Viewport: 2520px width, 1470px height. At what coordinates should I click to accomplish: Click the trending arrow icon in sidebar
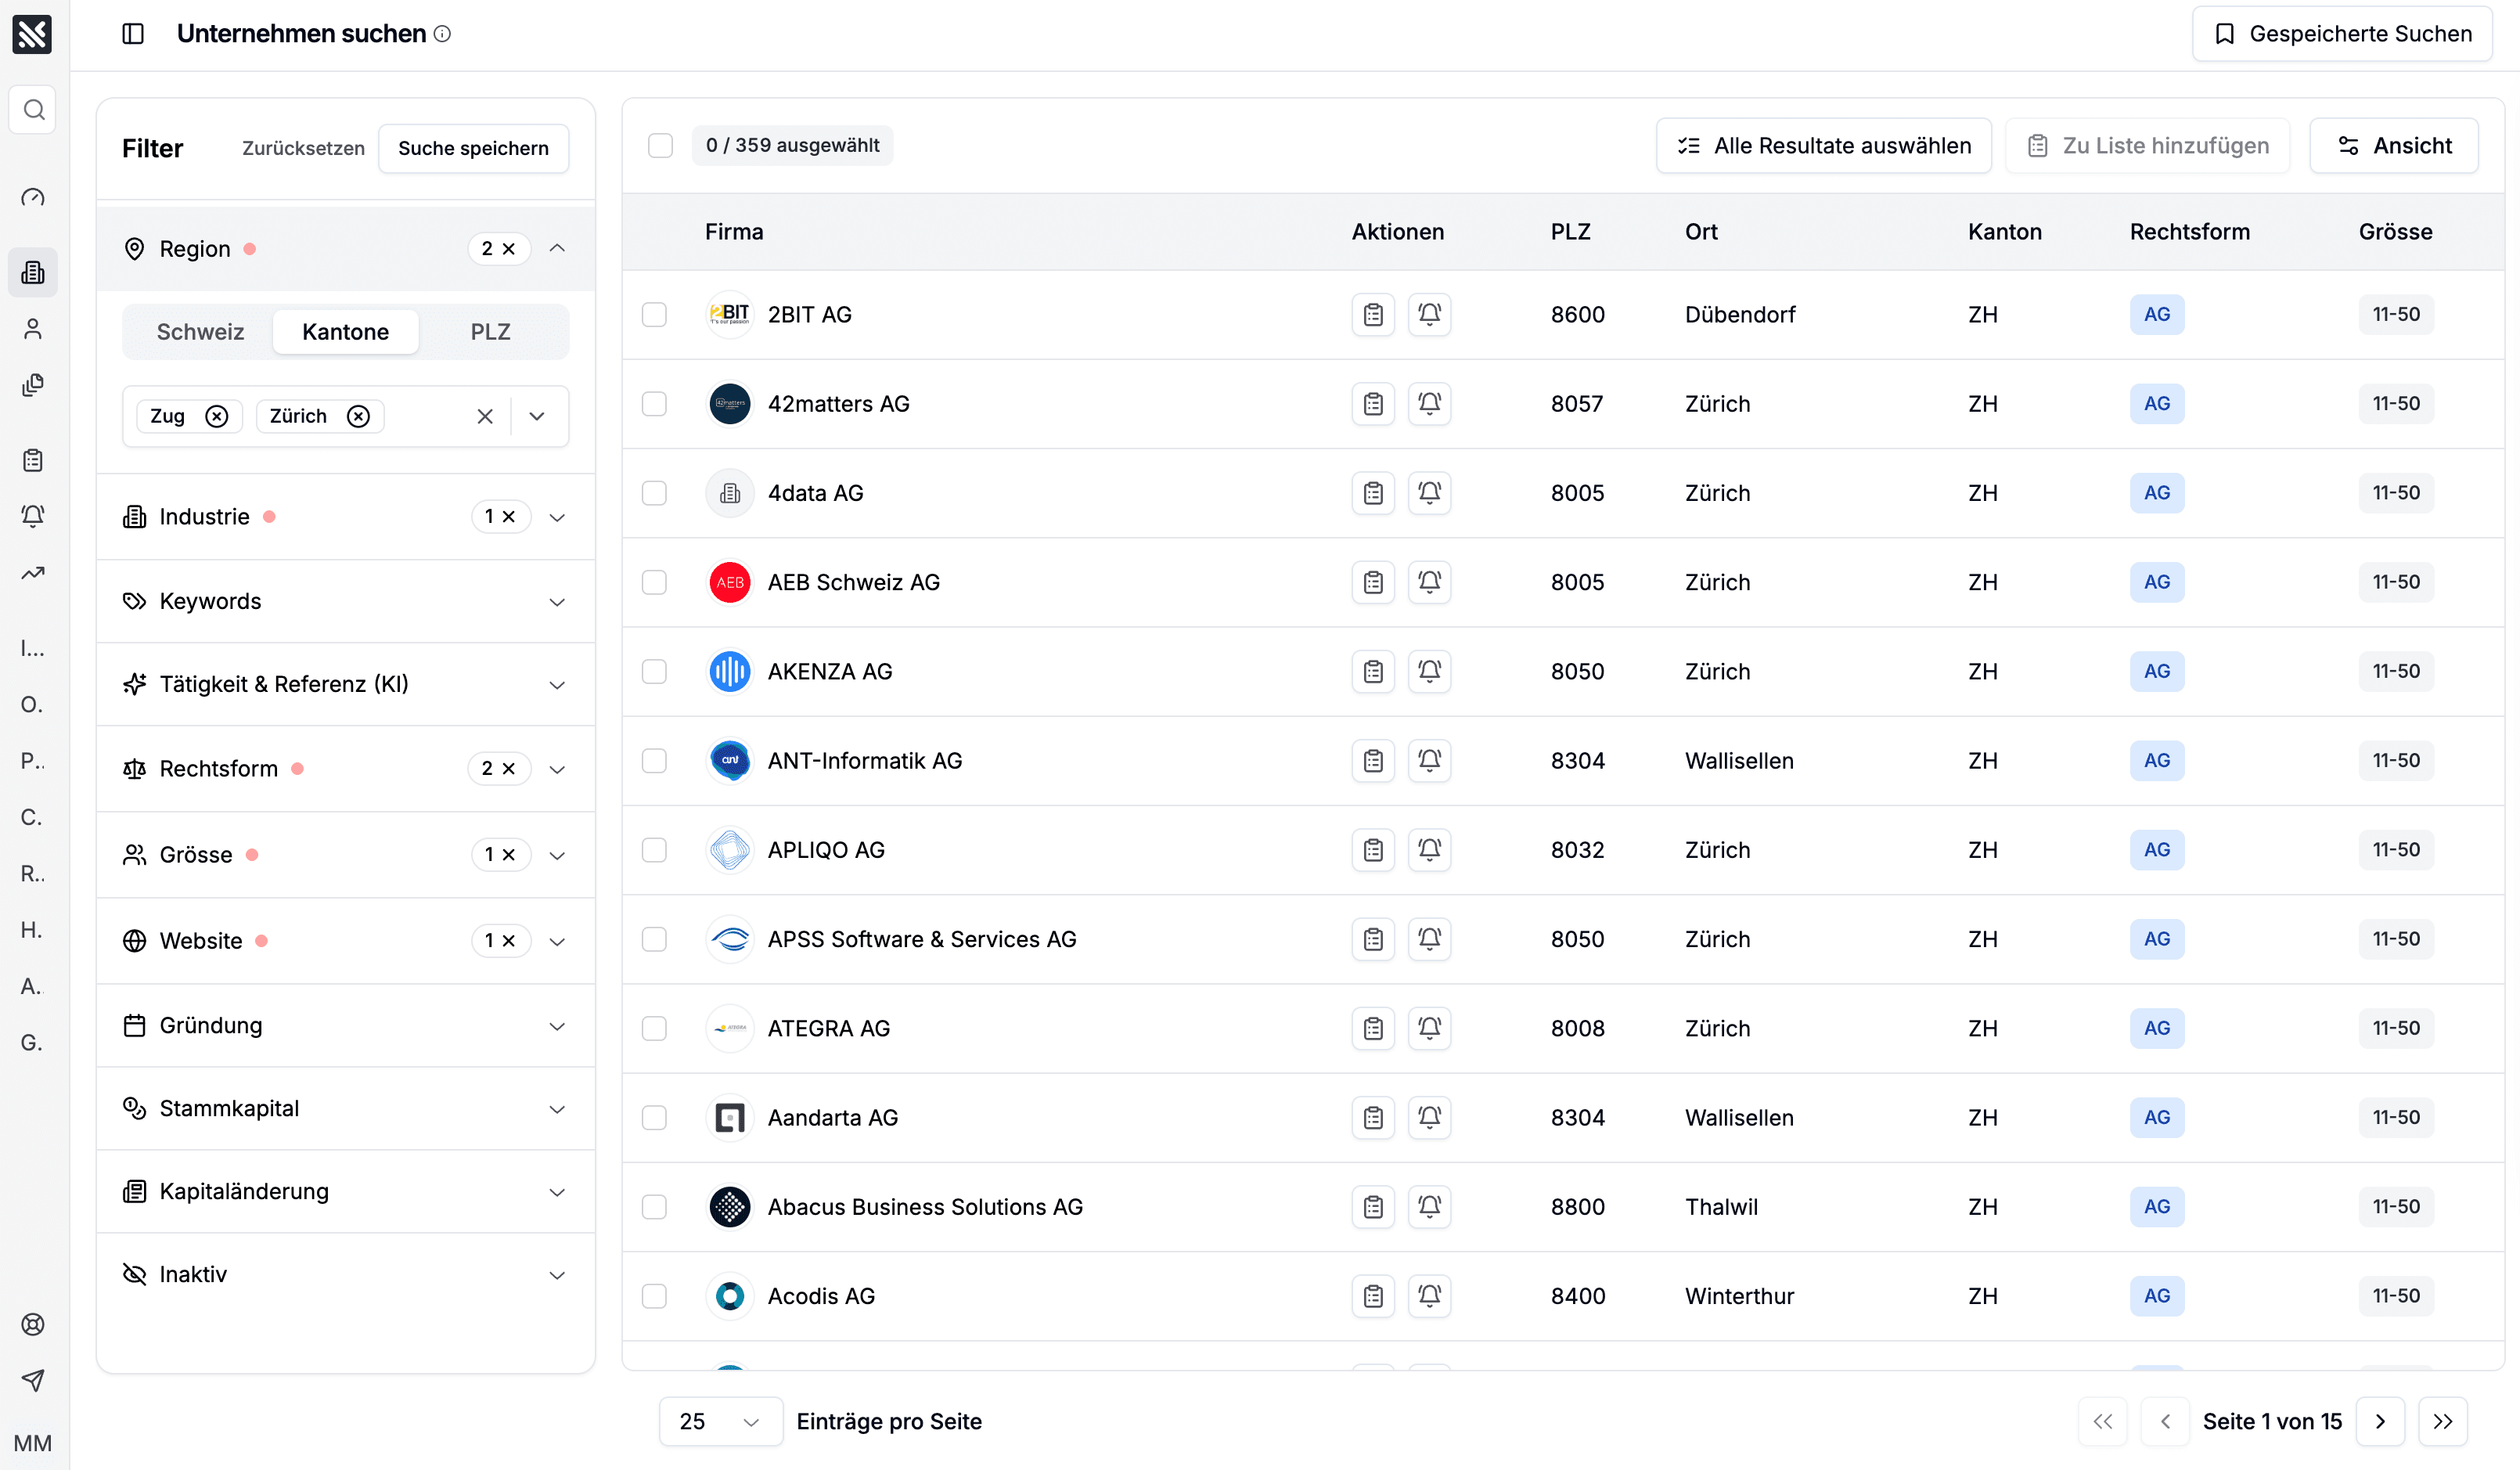[x=33, y=573]
